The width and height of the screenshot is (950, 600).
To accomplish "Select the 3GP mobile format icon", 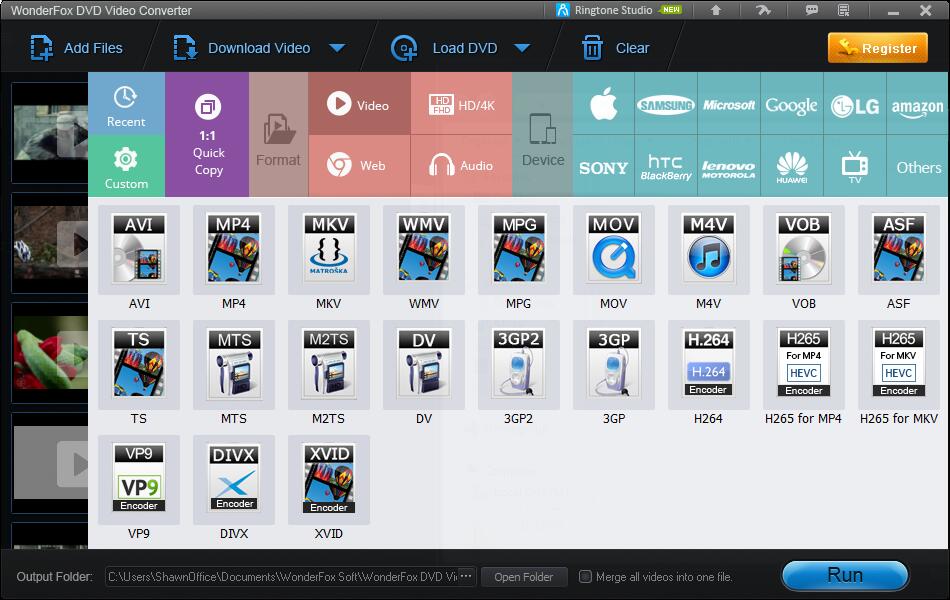I will point(613,362).
